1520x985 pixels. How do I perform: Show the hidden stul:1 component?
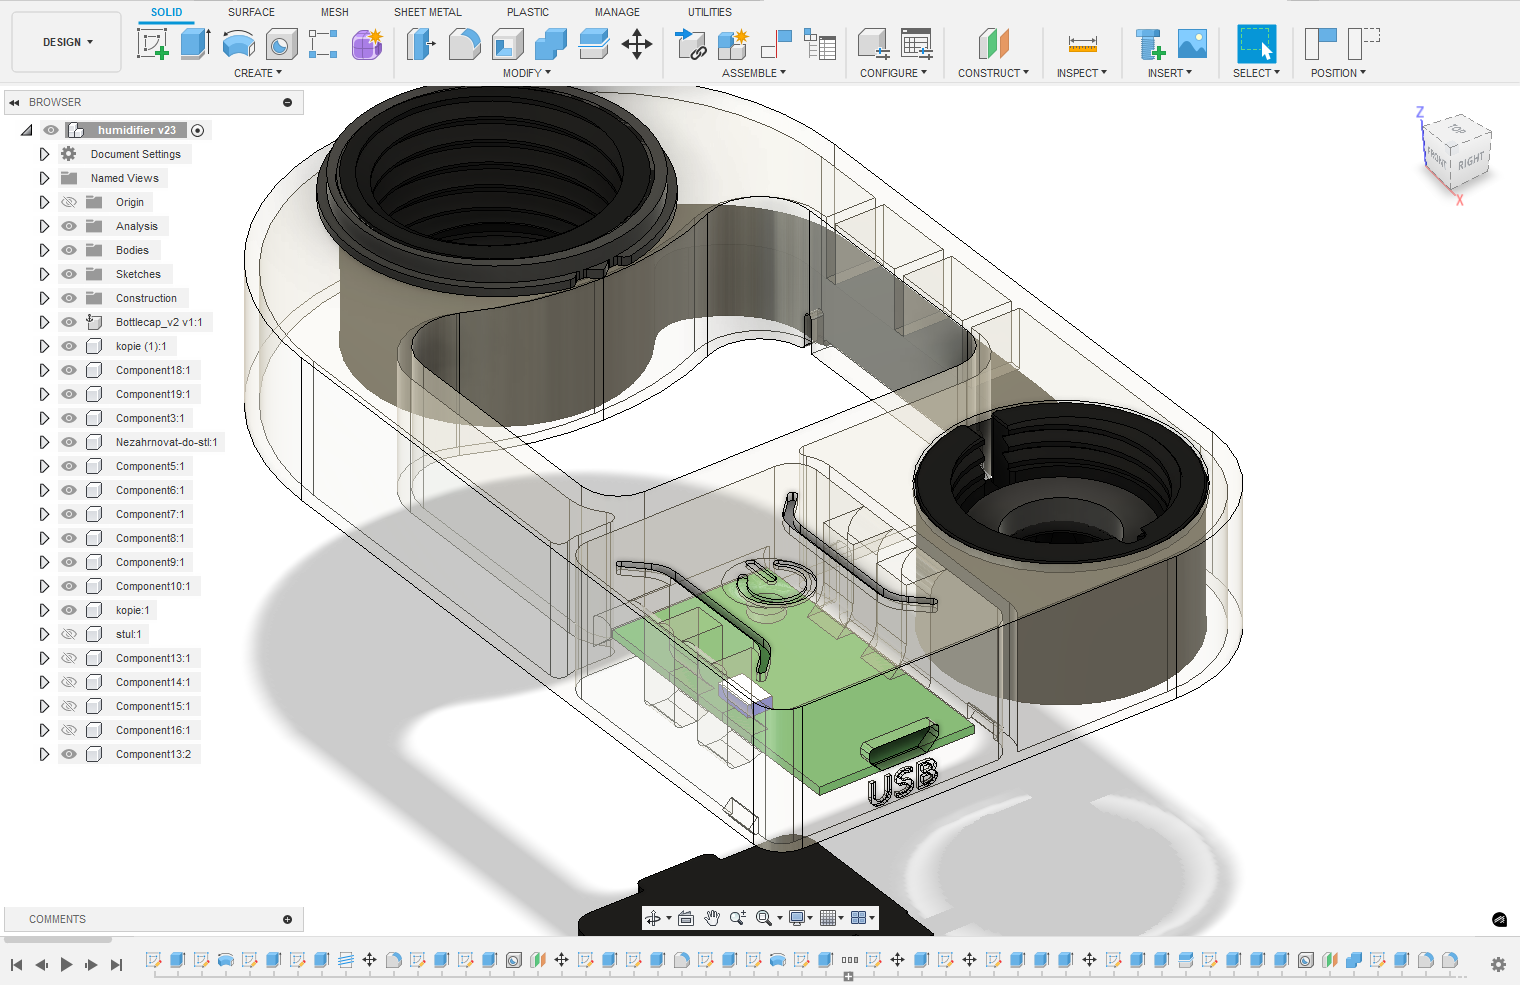pyautogui.click(x=69, y=634)
